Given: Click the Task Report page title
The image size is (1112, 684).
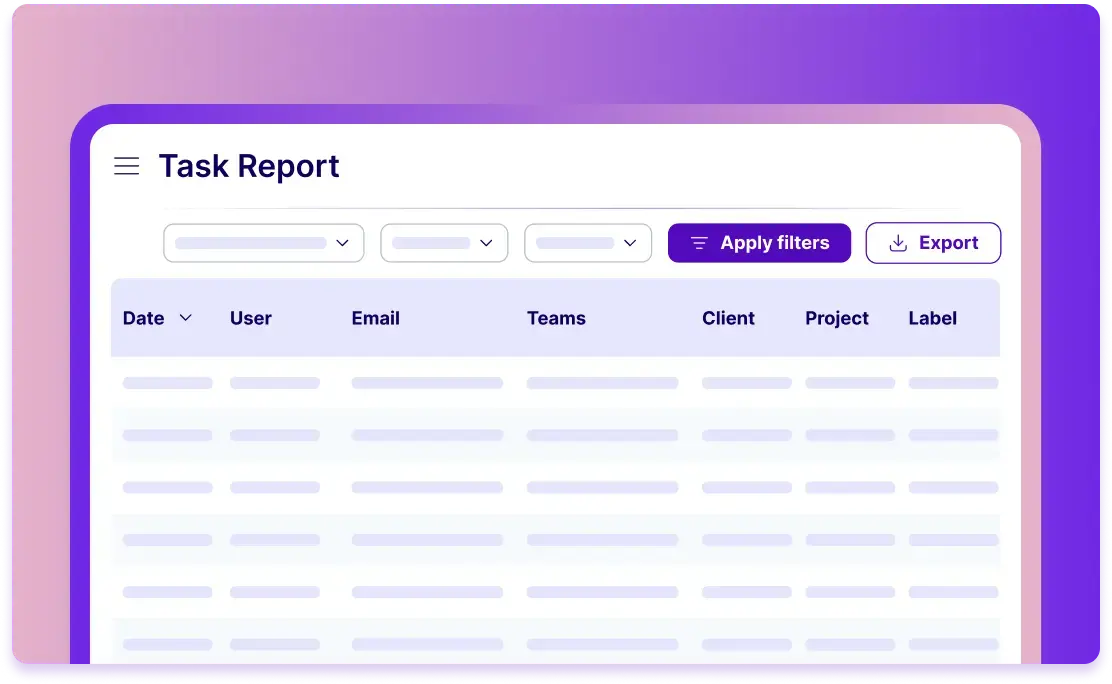Looking at the screenshot, I should coord(249,166).
